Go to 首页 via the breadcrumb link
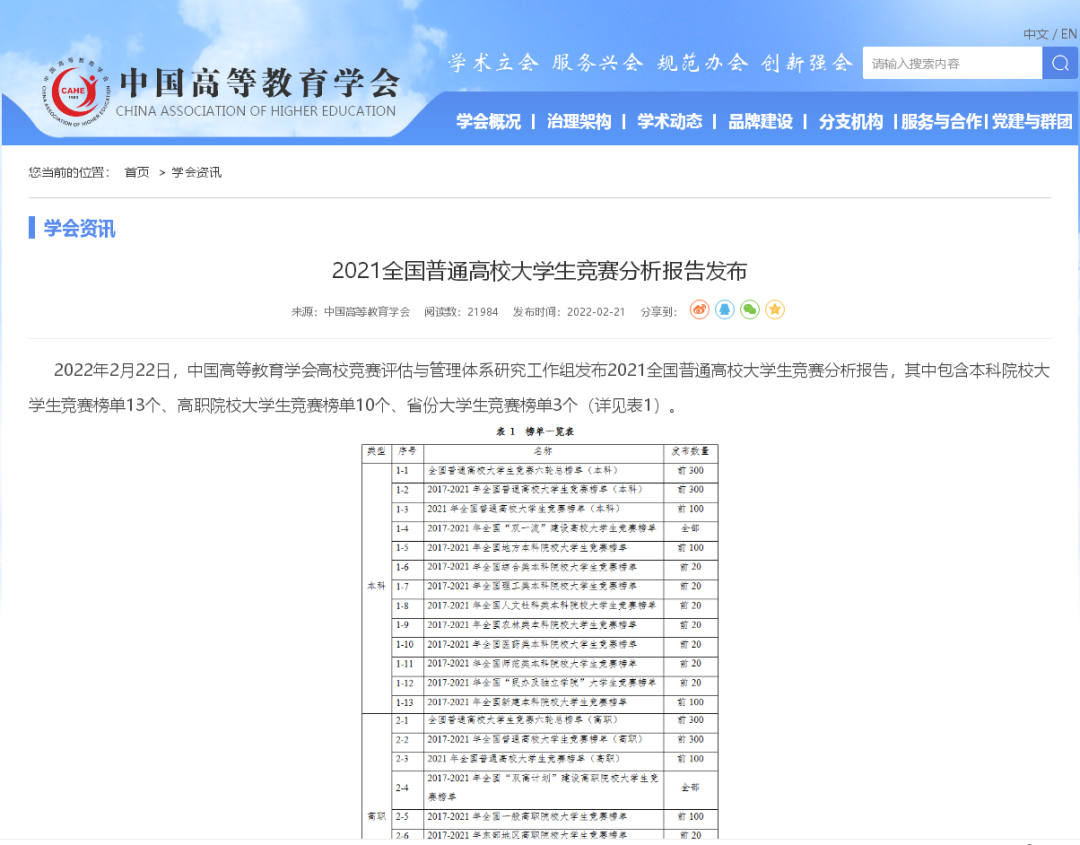 coord(135,172)
